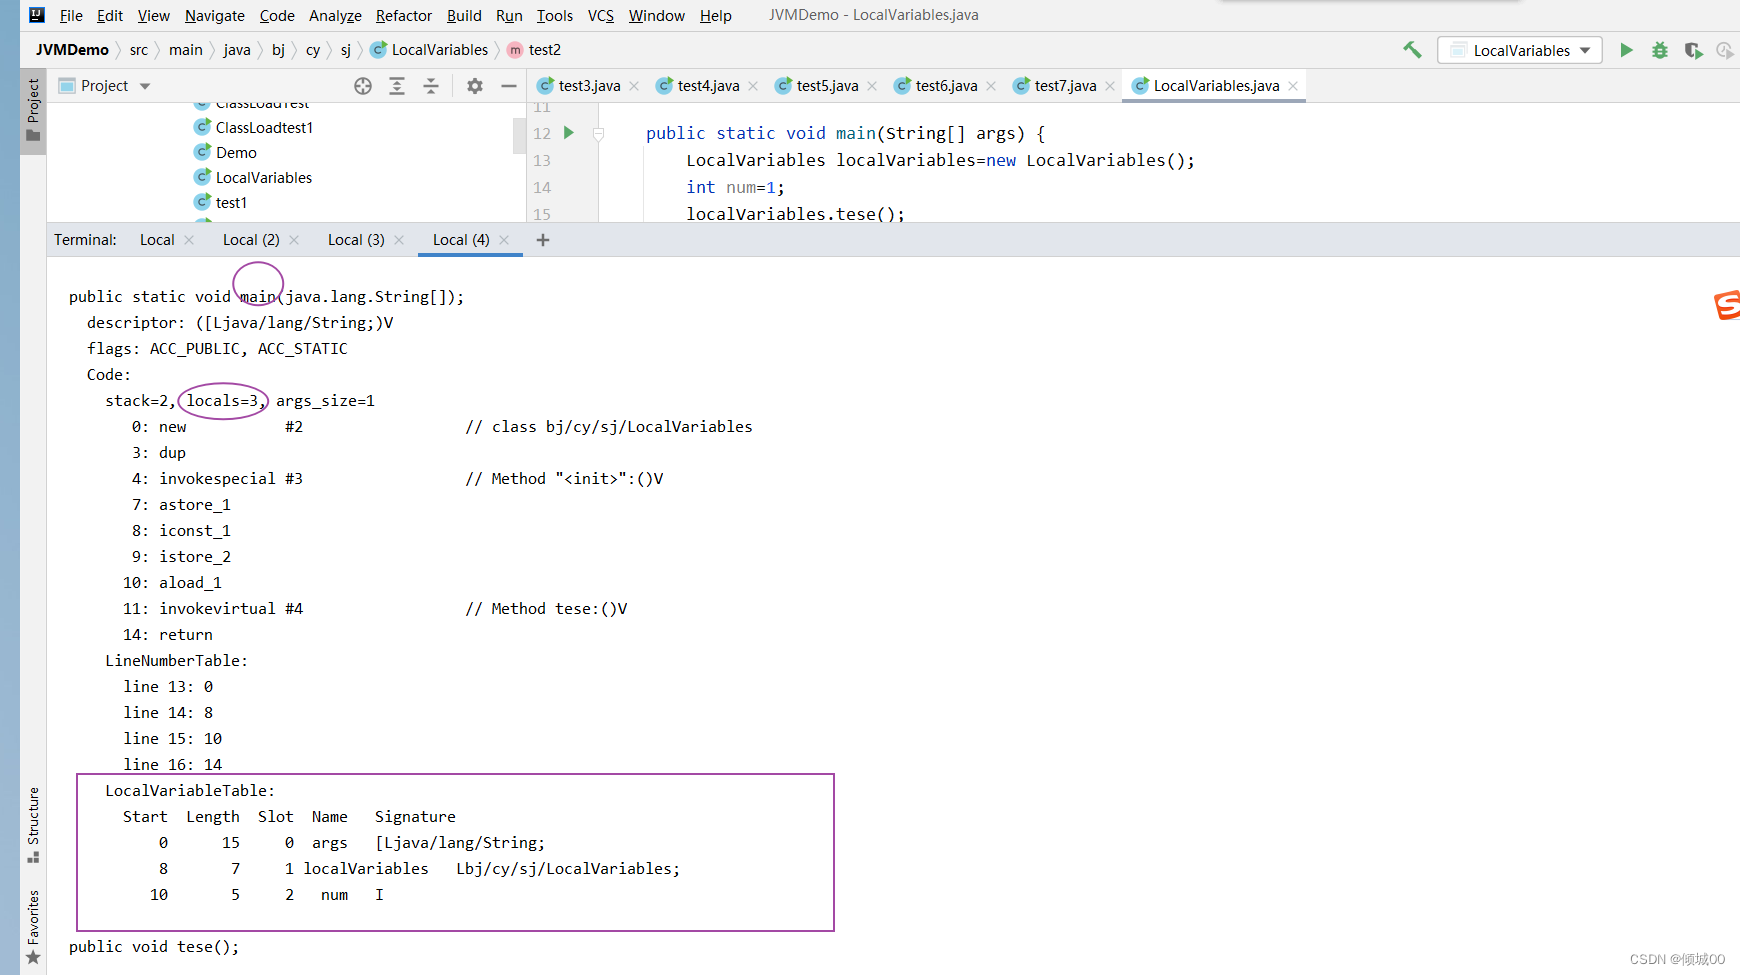Click the Build project hammer icon

click(1412, 50)
